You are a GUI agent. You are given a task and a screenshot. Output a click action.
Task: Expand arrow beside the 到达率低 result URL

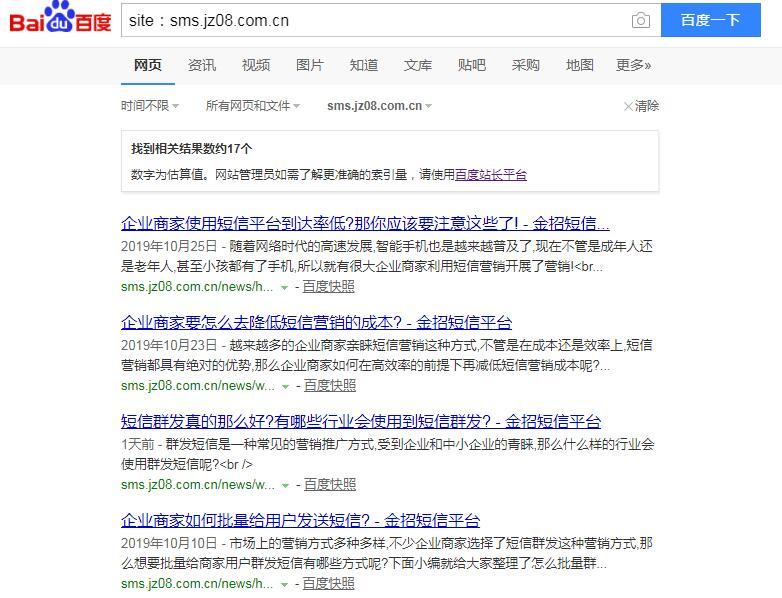click(284, 288)
